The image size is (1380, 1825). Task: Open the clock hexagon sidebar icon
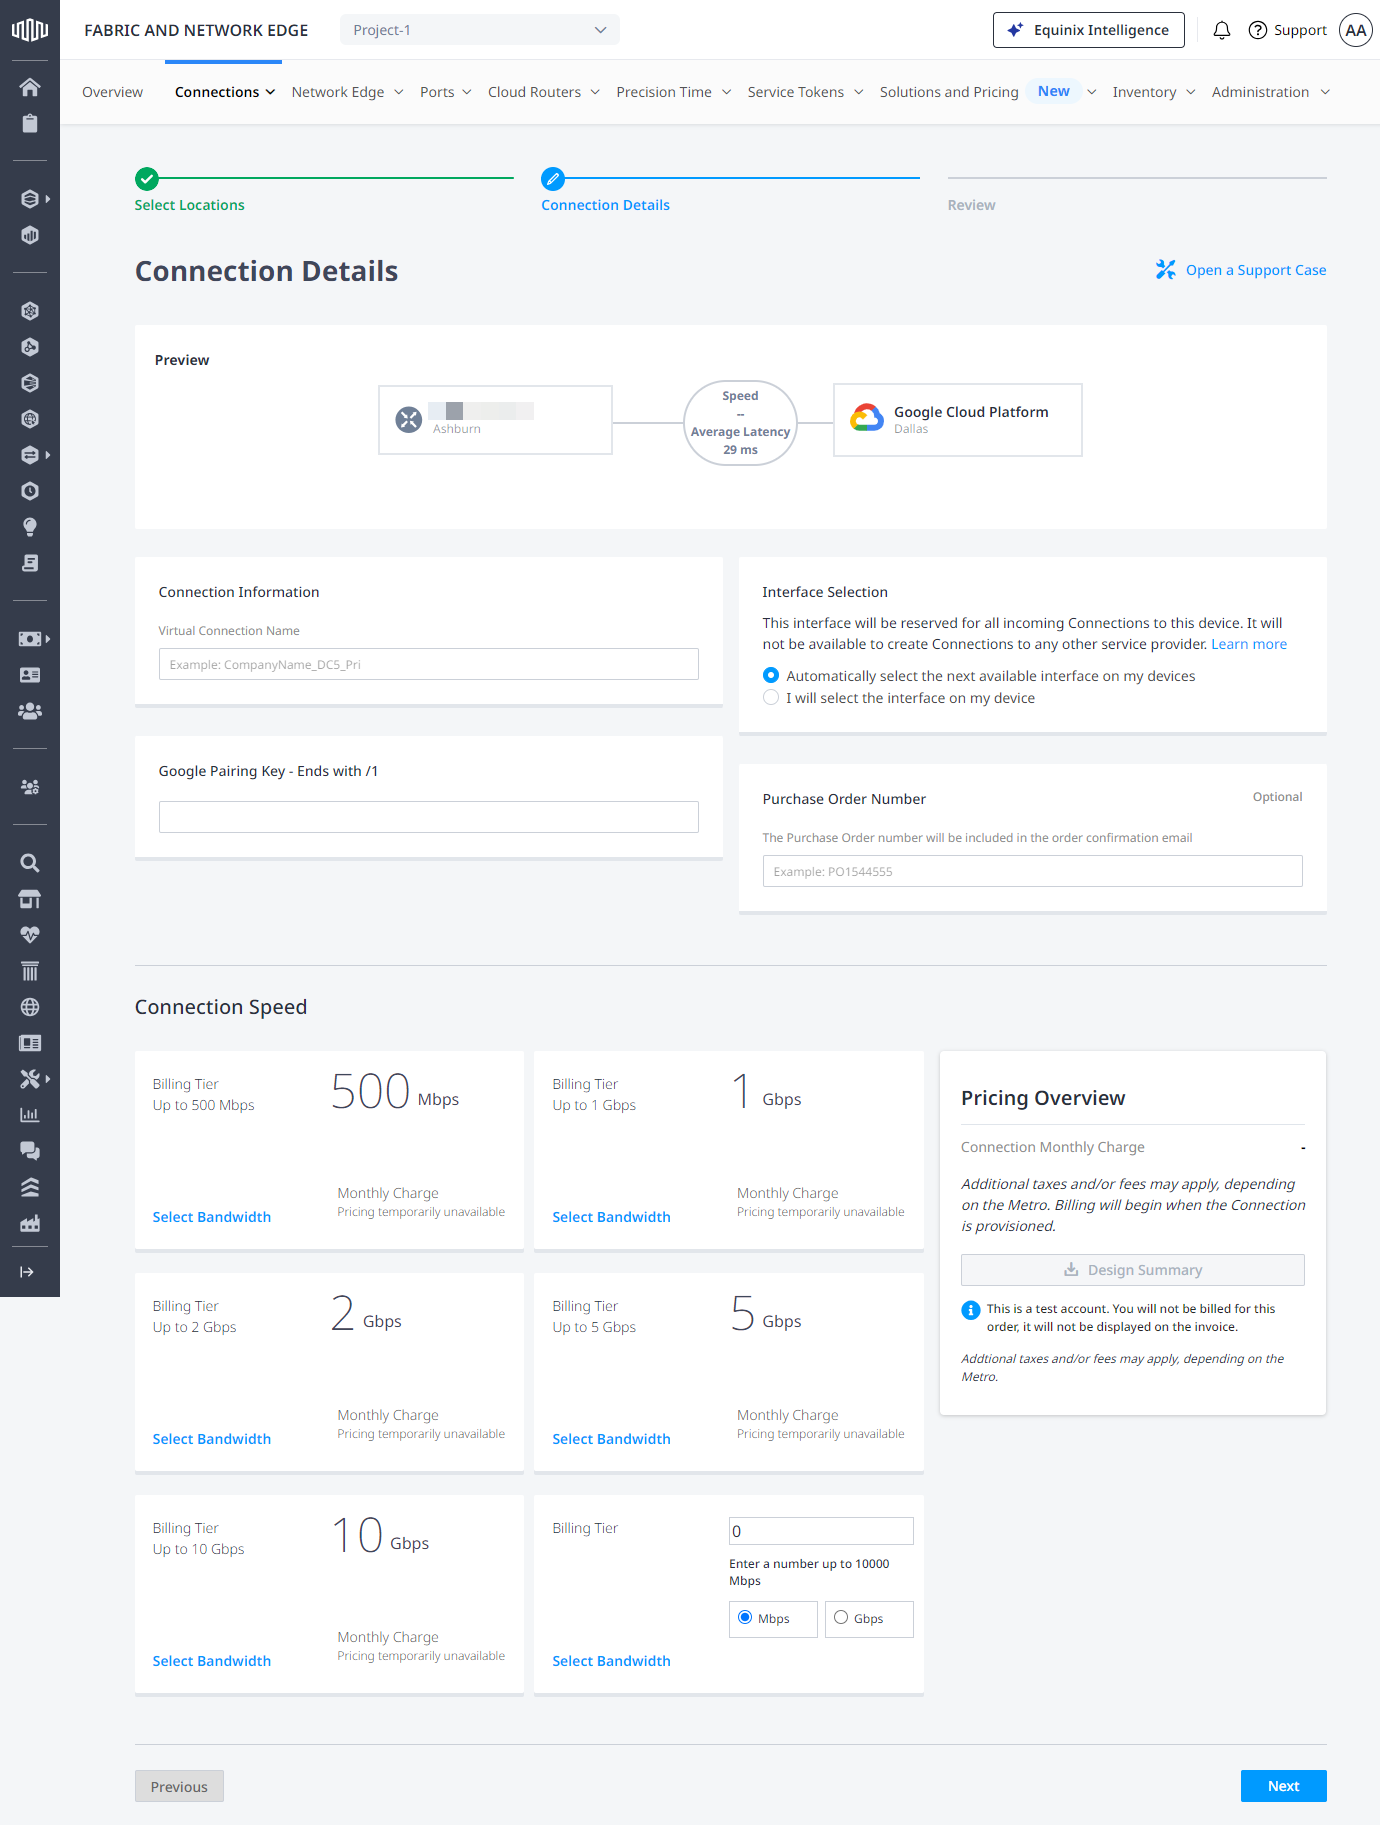tap(30, 491)
